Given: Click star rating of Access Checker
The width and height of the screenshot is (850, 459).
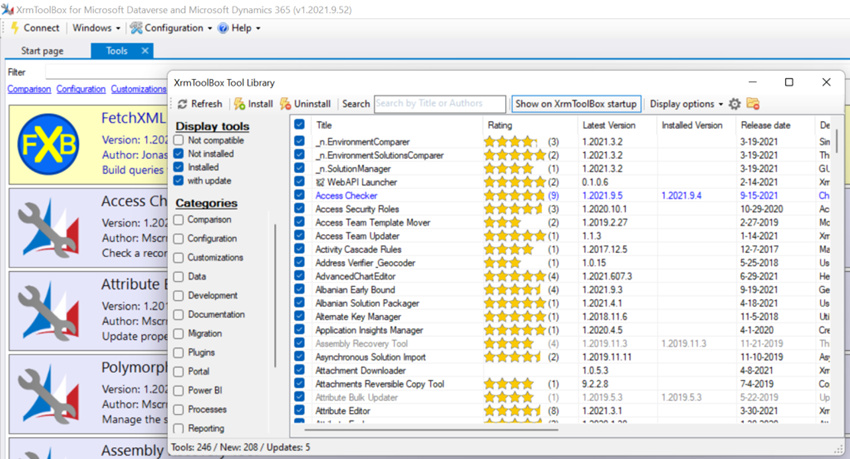Looking at the screenshot, I should coord(514,196).
